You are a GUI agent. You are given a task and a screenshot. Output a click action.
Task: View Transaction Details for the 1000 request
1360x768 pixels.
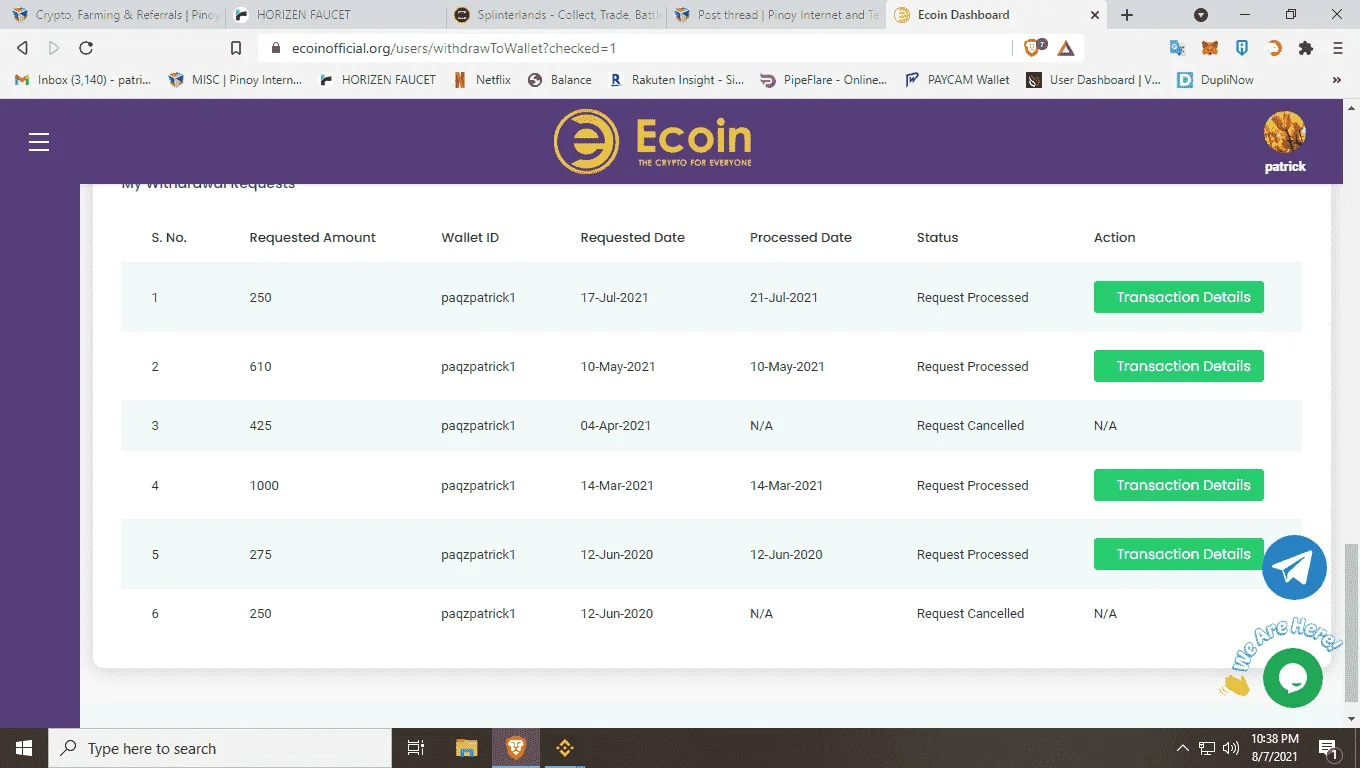(x=1179, y=485)
